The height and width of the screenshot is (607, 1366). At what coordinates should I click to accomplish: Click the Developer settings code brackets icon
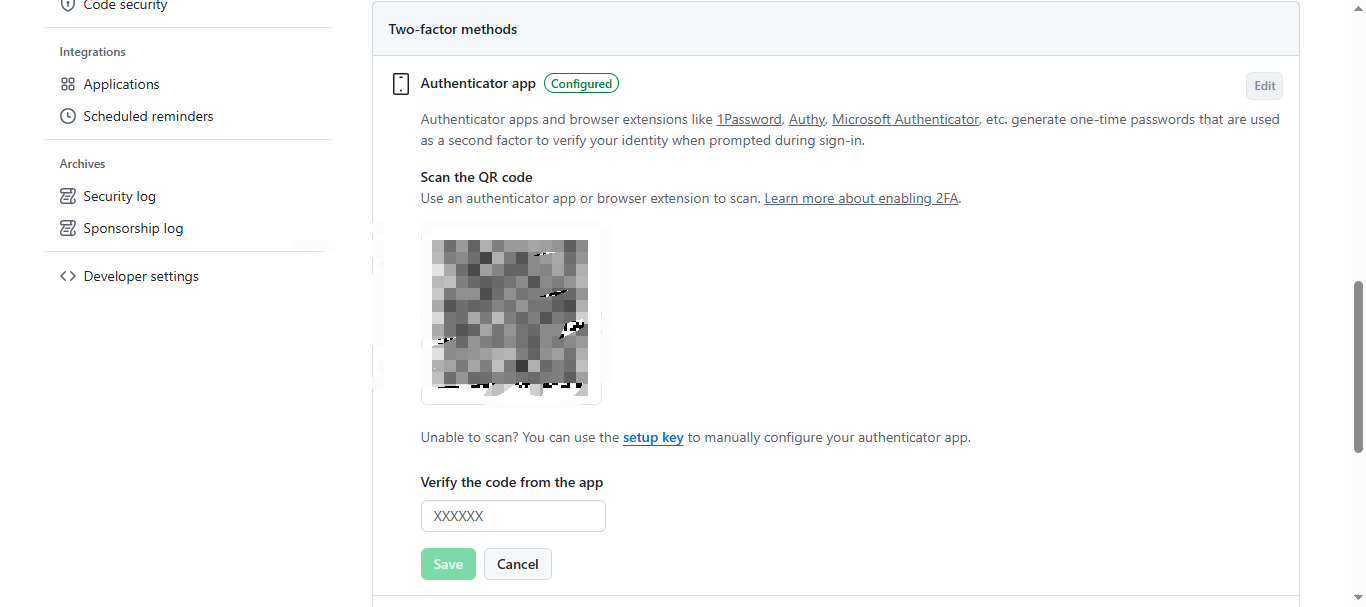pos(68,277)
